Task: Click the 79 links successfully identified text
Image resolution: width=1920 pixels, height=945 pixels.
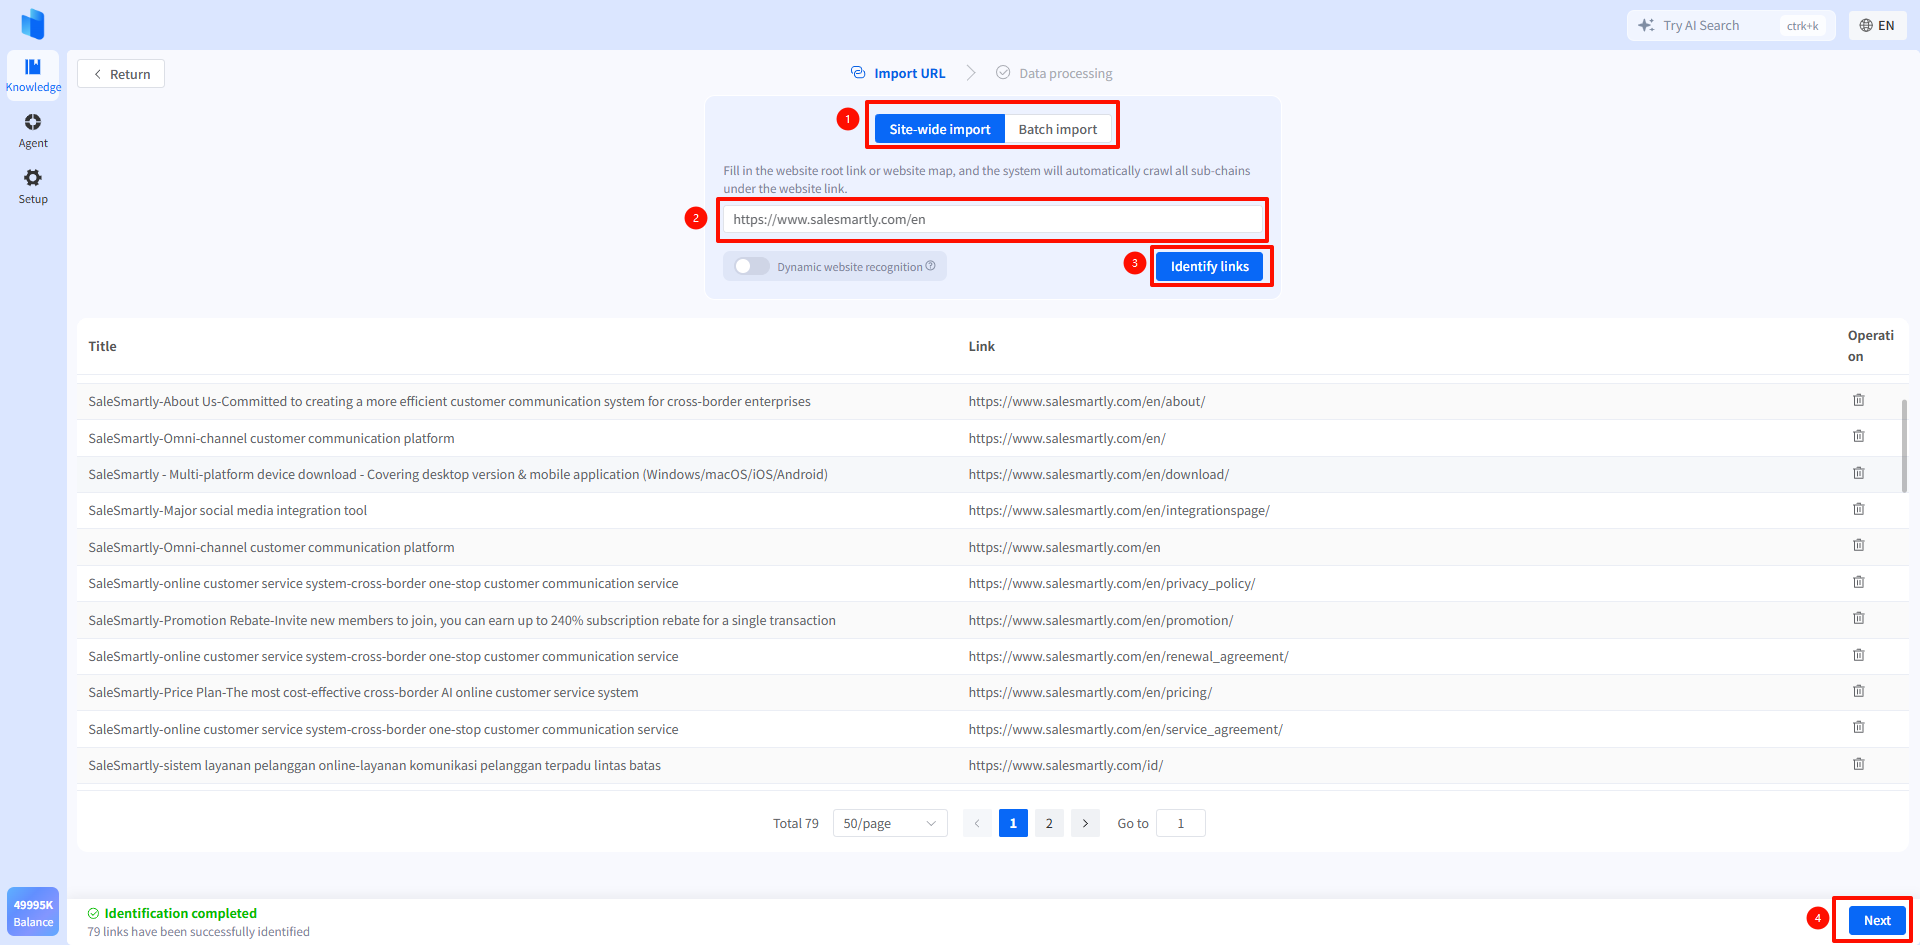Action: (x=198, y=932)
